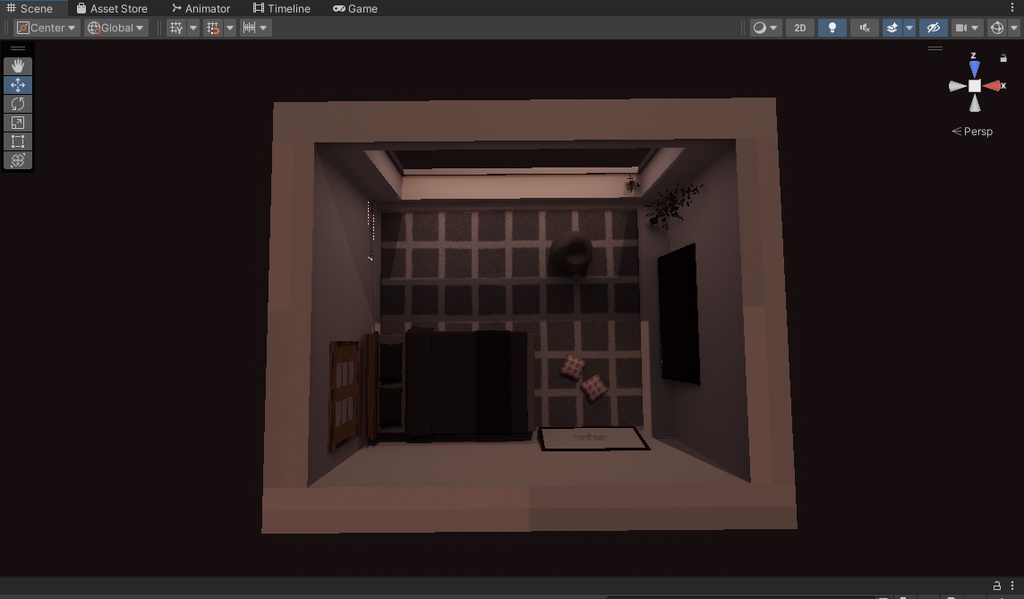The image size is (1024, 599).
Task: Switch to the Game tab
Action: 356,8
